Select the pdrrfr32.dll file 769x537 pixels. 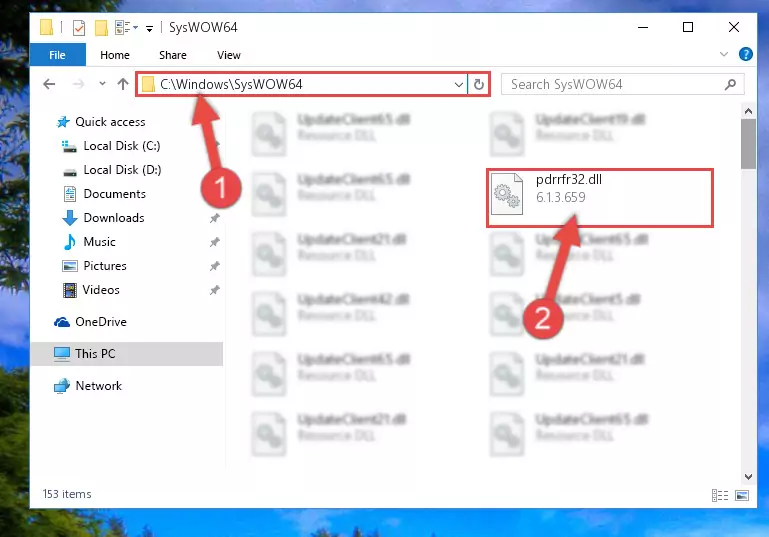[599, 198]
